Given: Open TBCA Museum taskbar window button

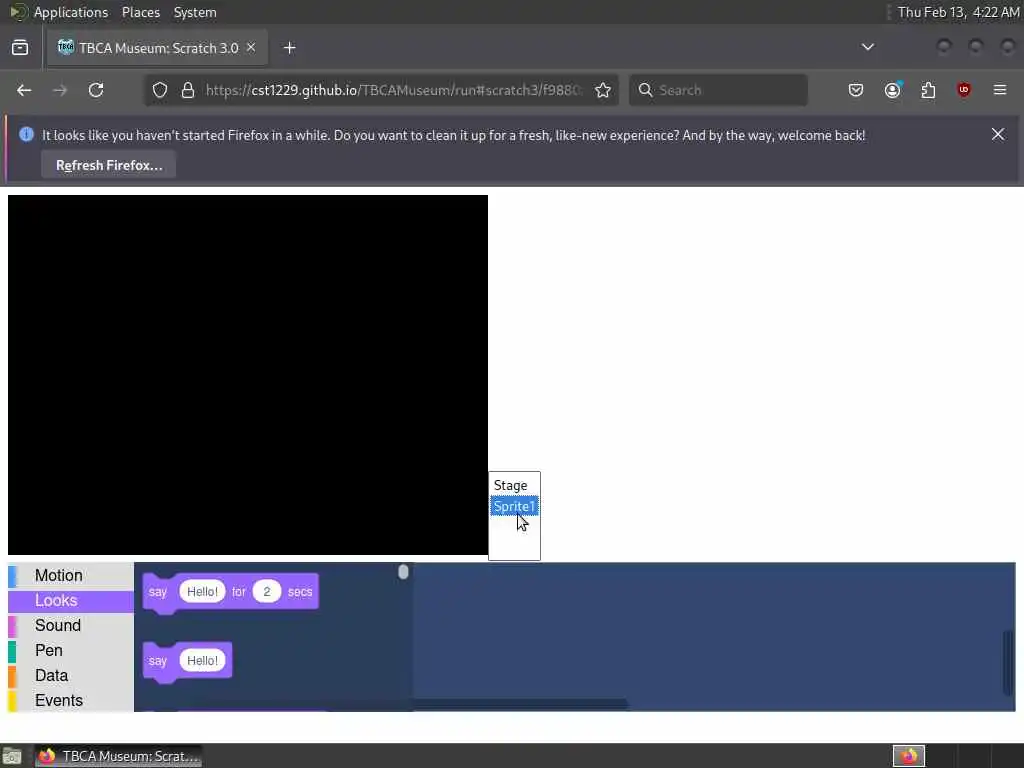Looking at the screenshot, I should click(x=118, y=756).
